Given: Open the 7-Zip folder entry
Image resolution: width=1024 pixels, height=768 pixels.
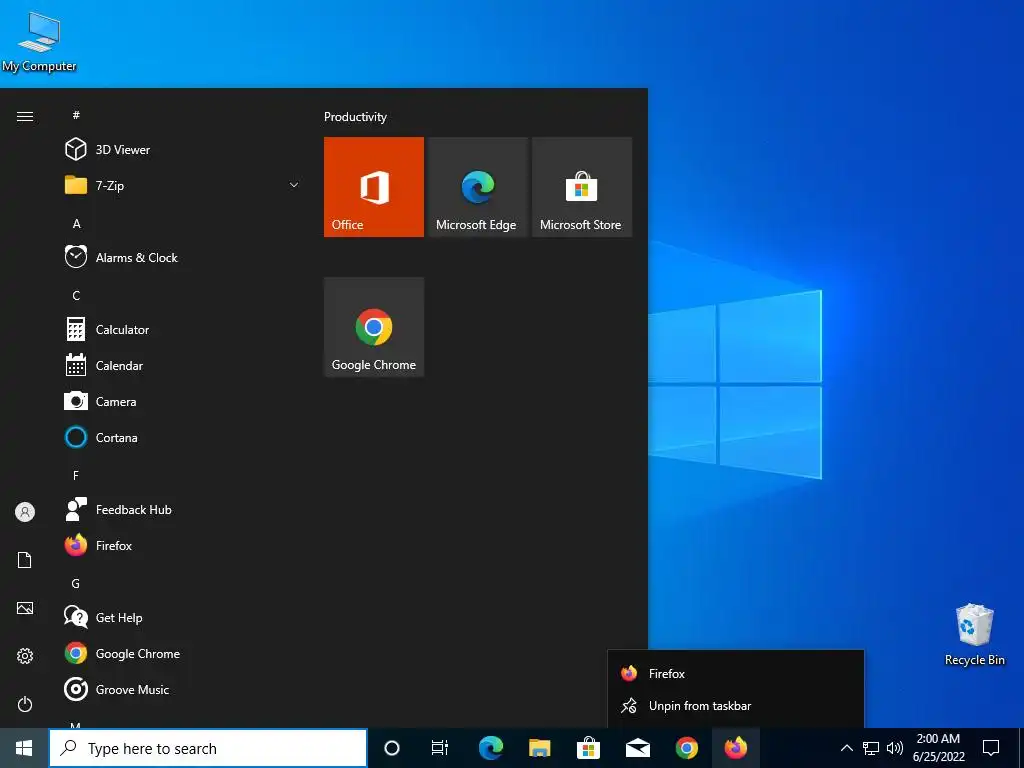Looking at the screenshot, I should (183, 185).
